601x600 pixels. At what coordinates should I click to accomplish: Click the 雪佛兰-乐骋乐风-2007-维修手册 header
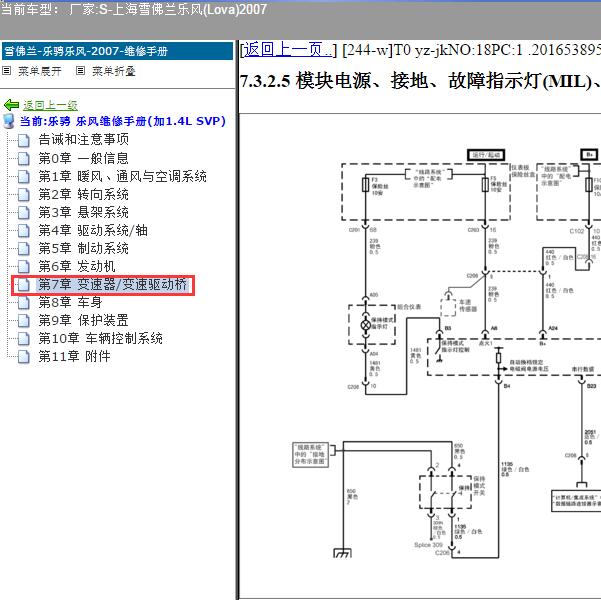pos(117,51)
